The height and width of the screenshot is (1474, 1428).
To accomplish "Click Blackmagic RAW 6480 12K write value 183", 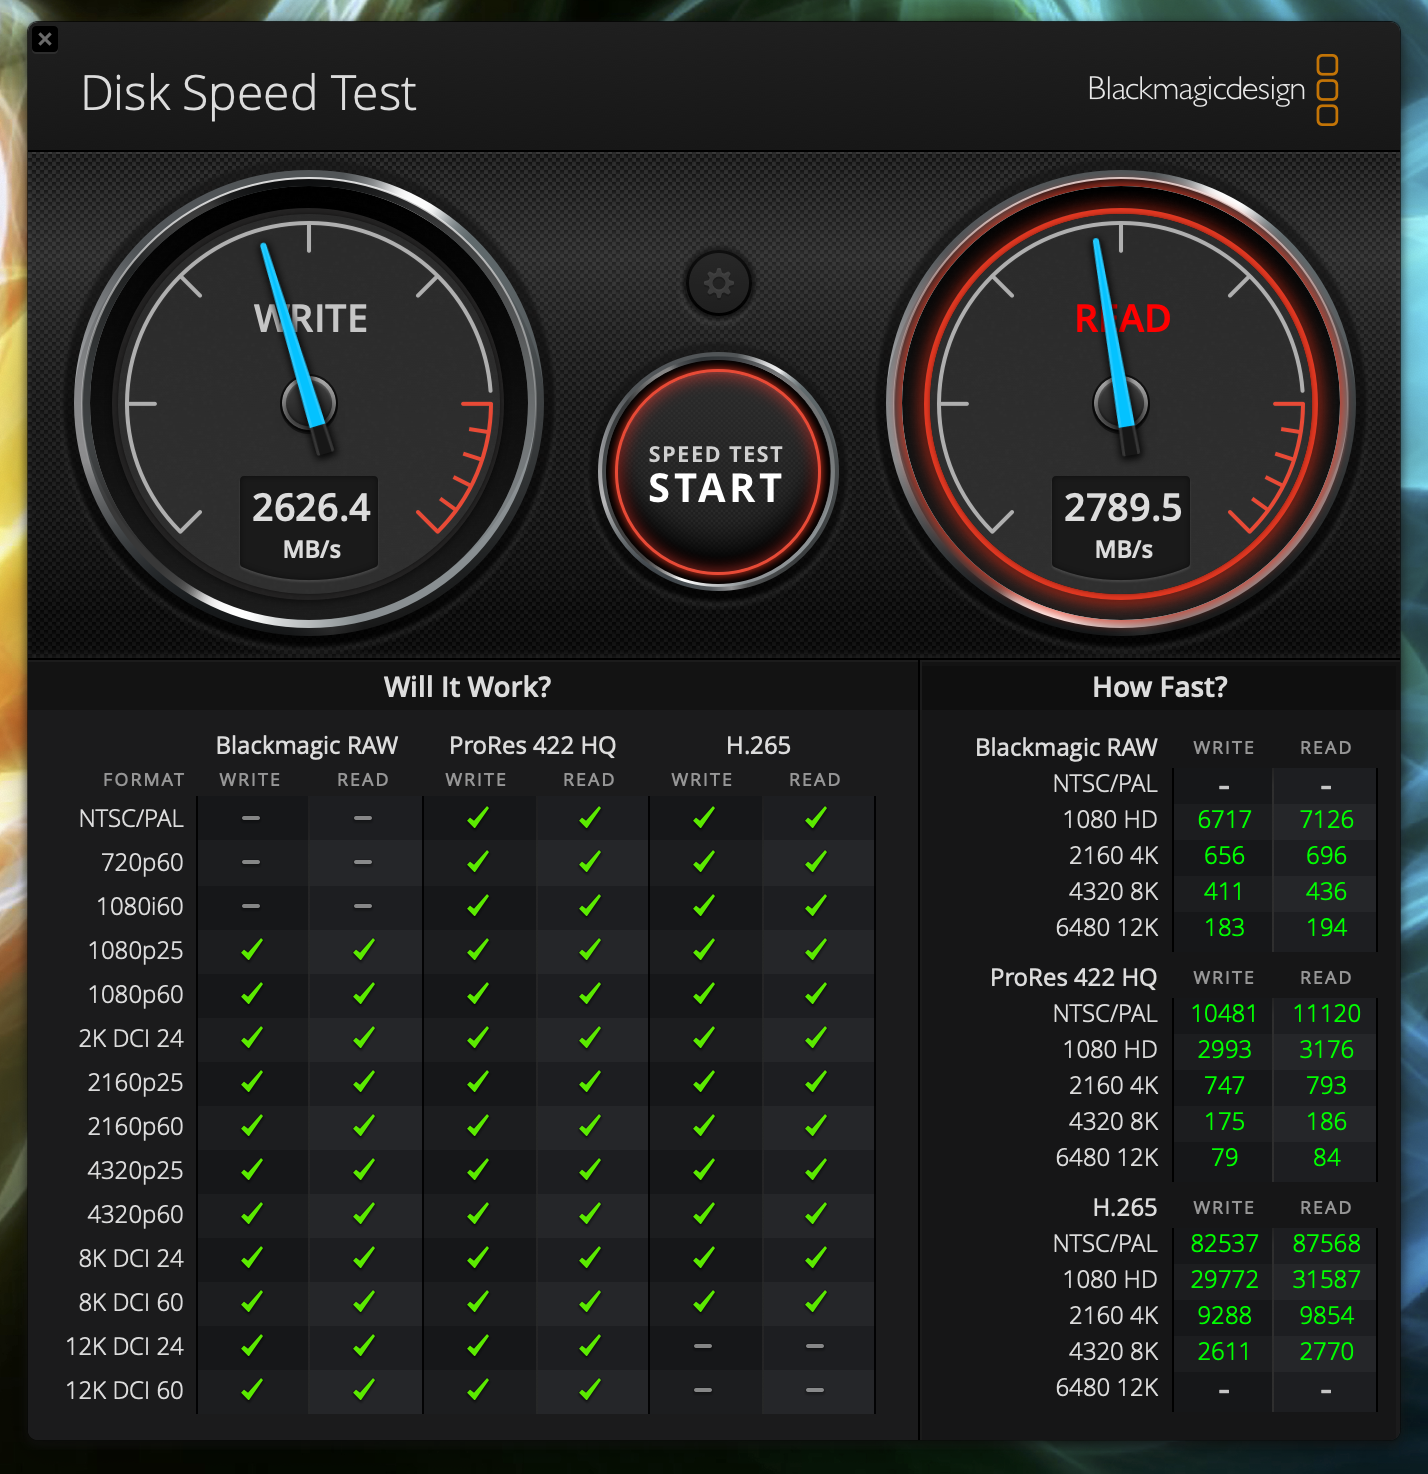I will pyautogui.click(x=1224, y=928).
